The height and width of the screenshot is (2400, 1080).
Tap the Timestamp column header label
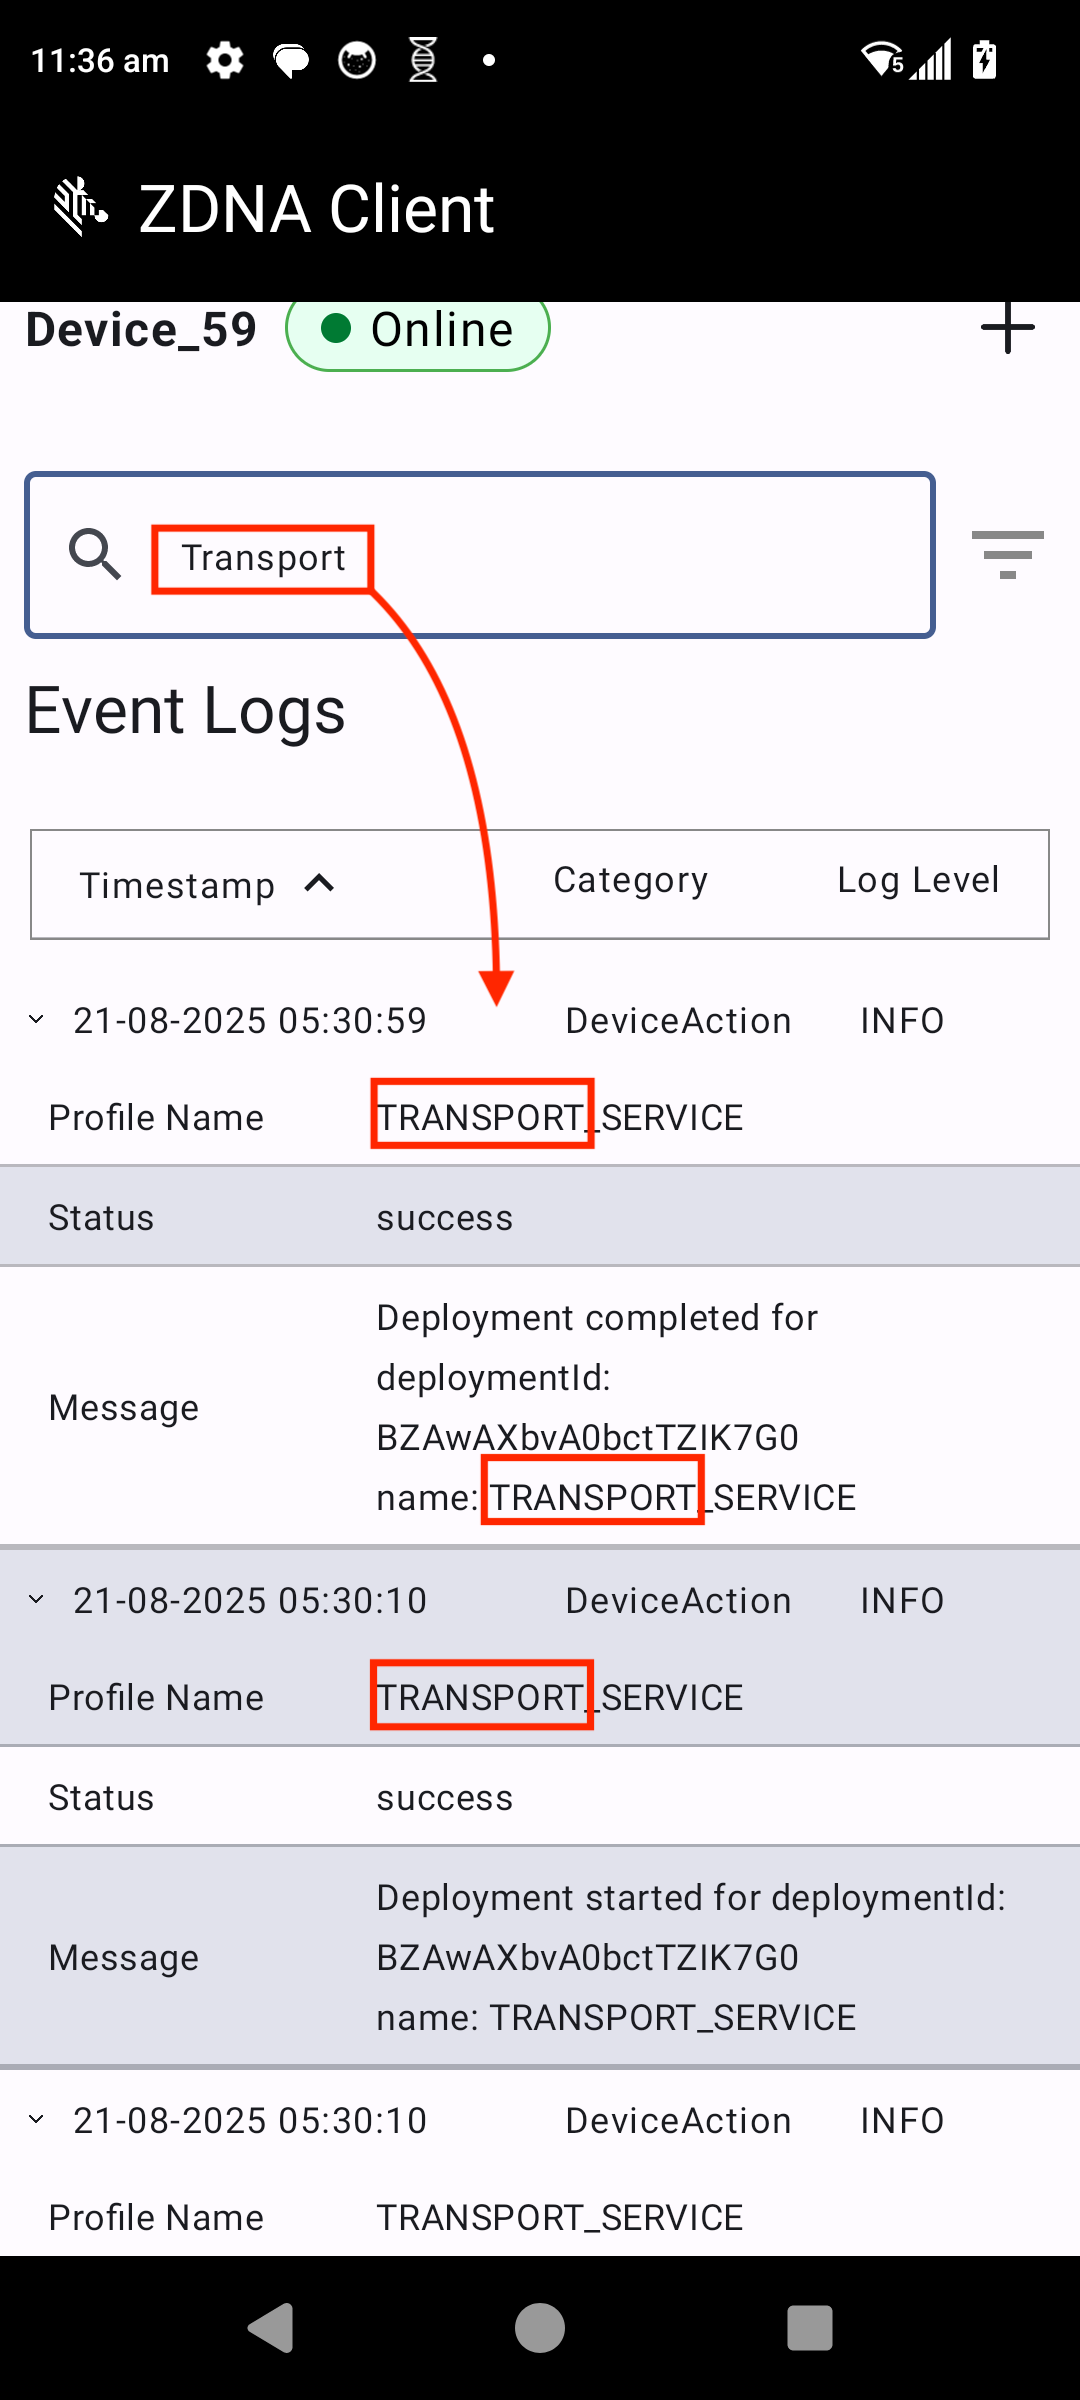pyautogui.click(x=177, y=885)
